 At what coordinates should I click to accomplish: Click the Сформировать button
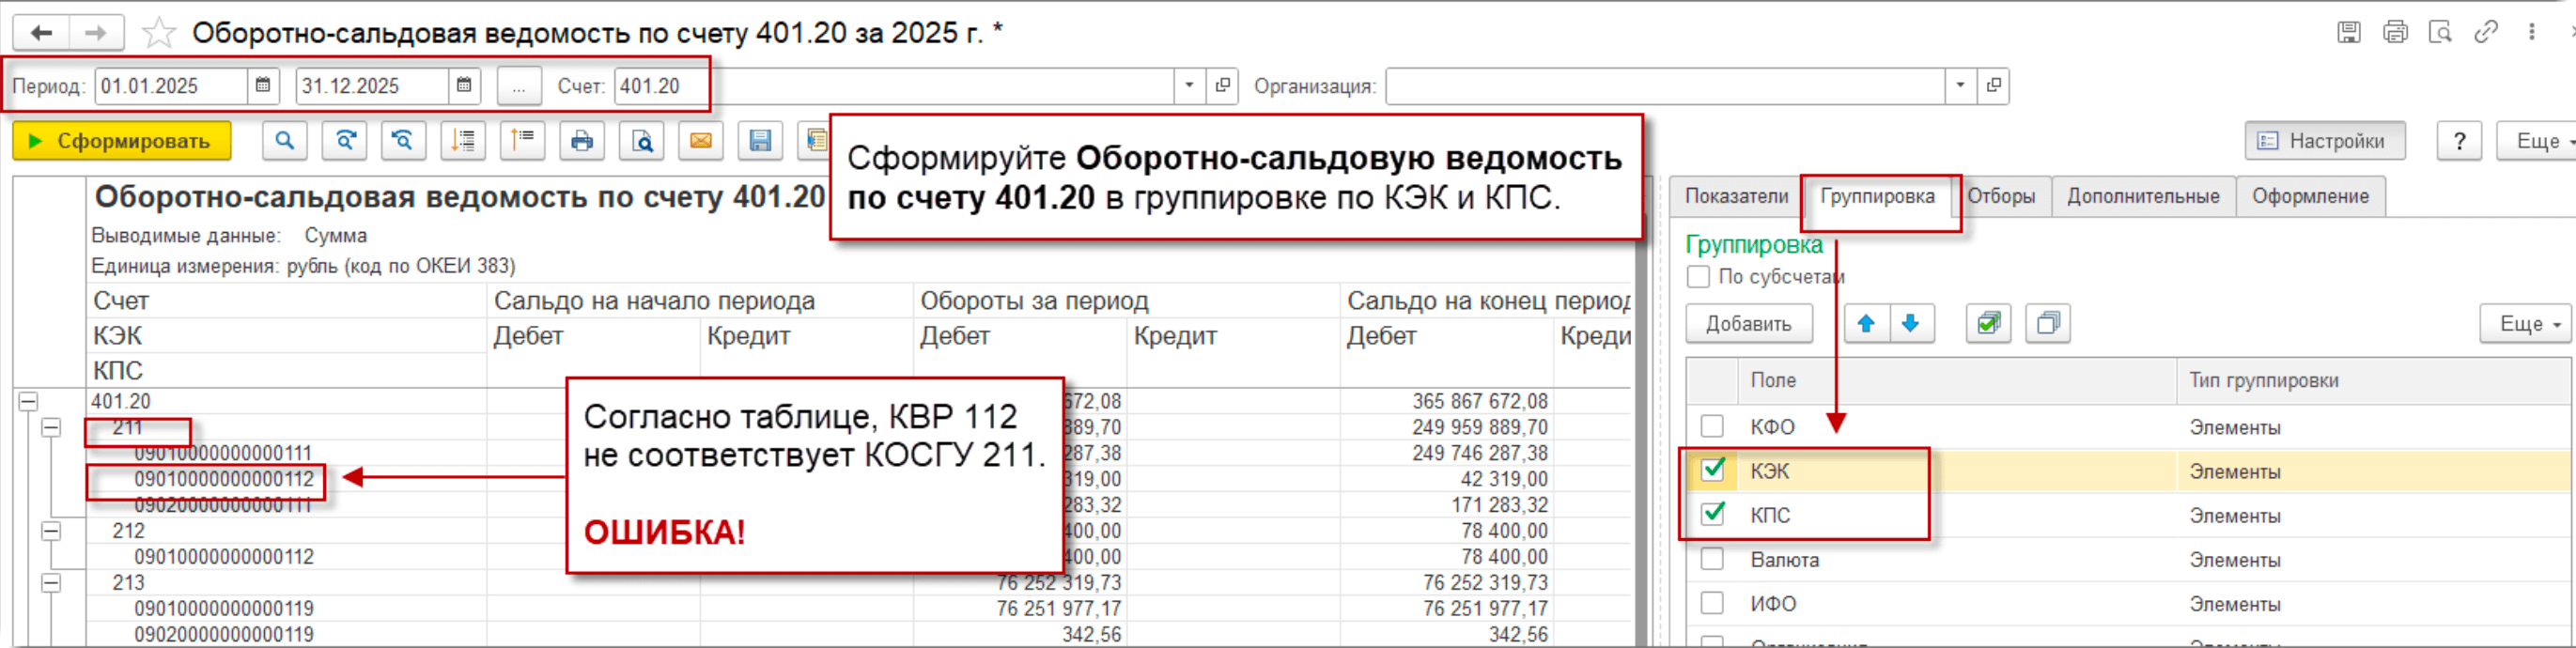tap(122, 141)
